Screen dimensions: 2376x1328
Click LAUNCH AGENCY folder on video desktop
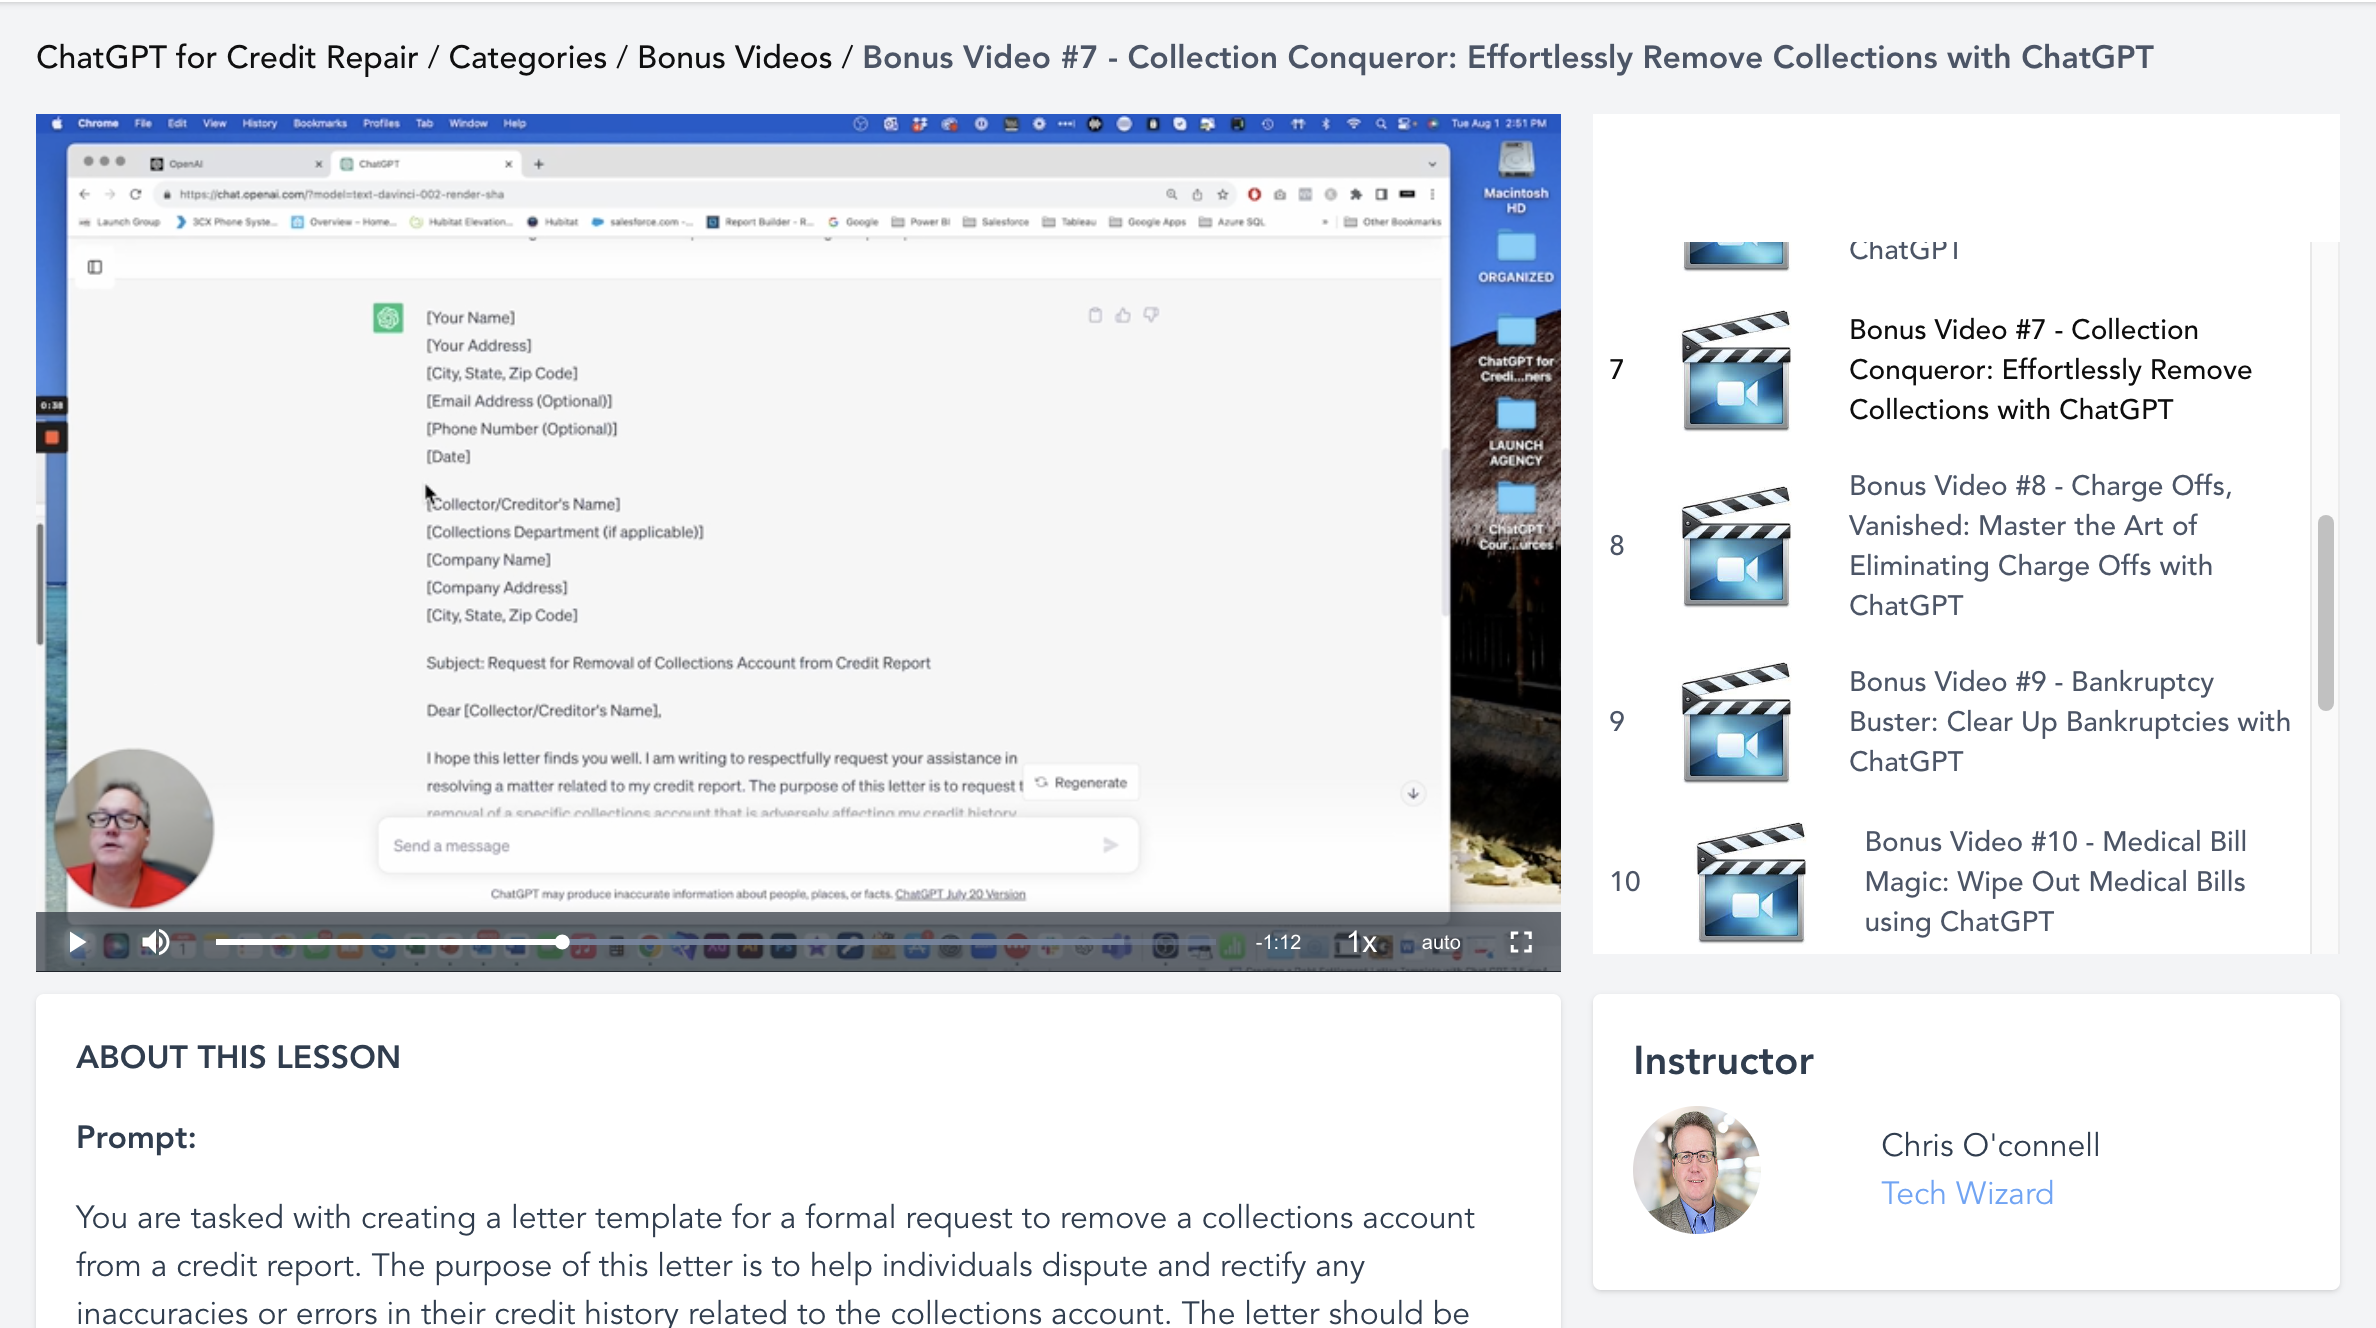(1516, 432)
